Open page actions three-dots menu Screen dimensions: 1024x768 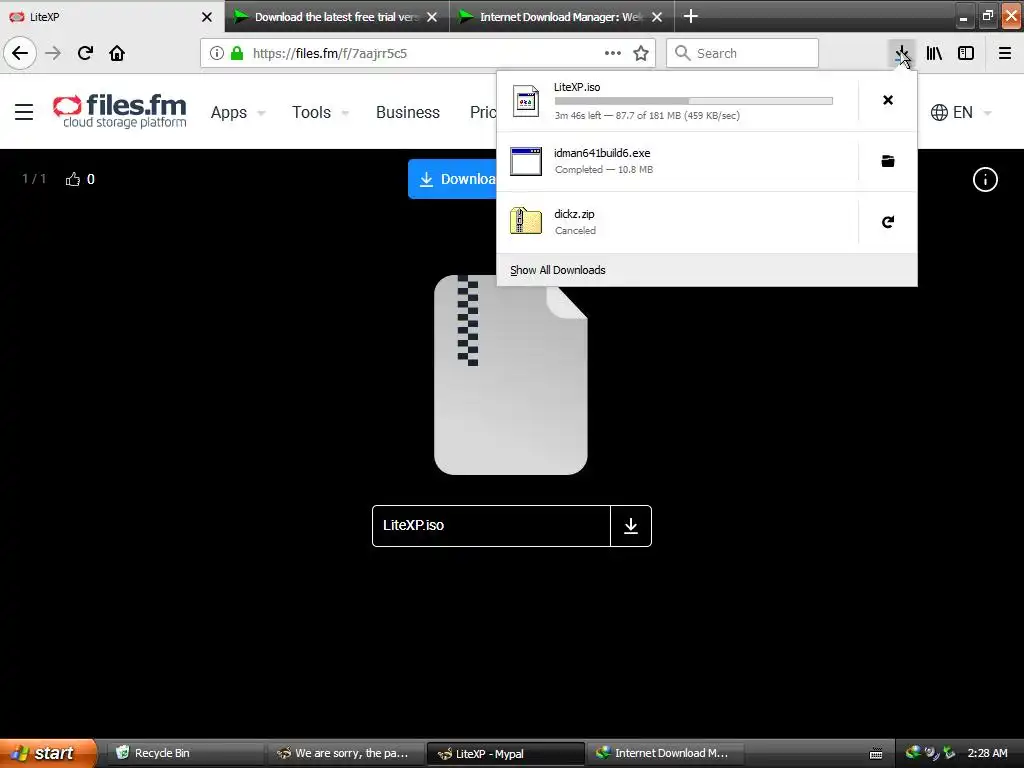click(613, 54)
